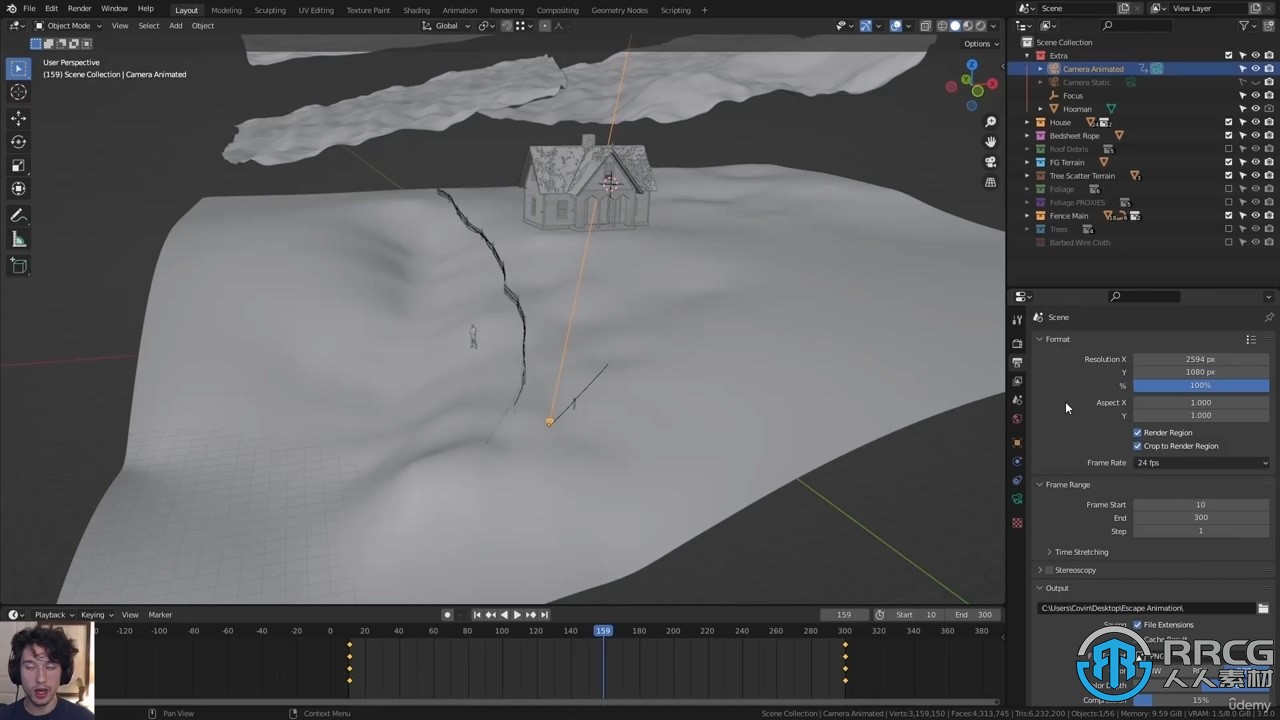Disable rendering of the Hooman object
The height and width of the screenshot is (720, 1280).
tap(1269, 109)
